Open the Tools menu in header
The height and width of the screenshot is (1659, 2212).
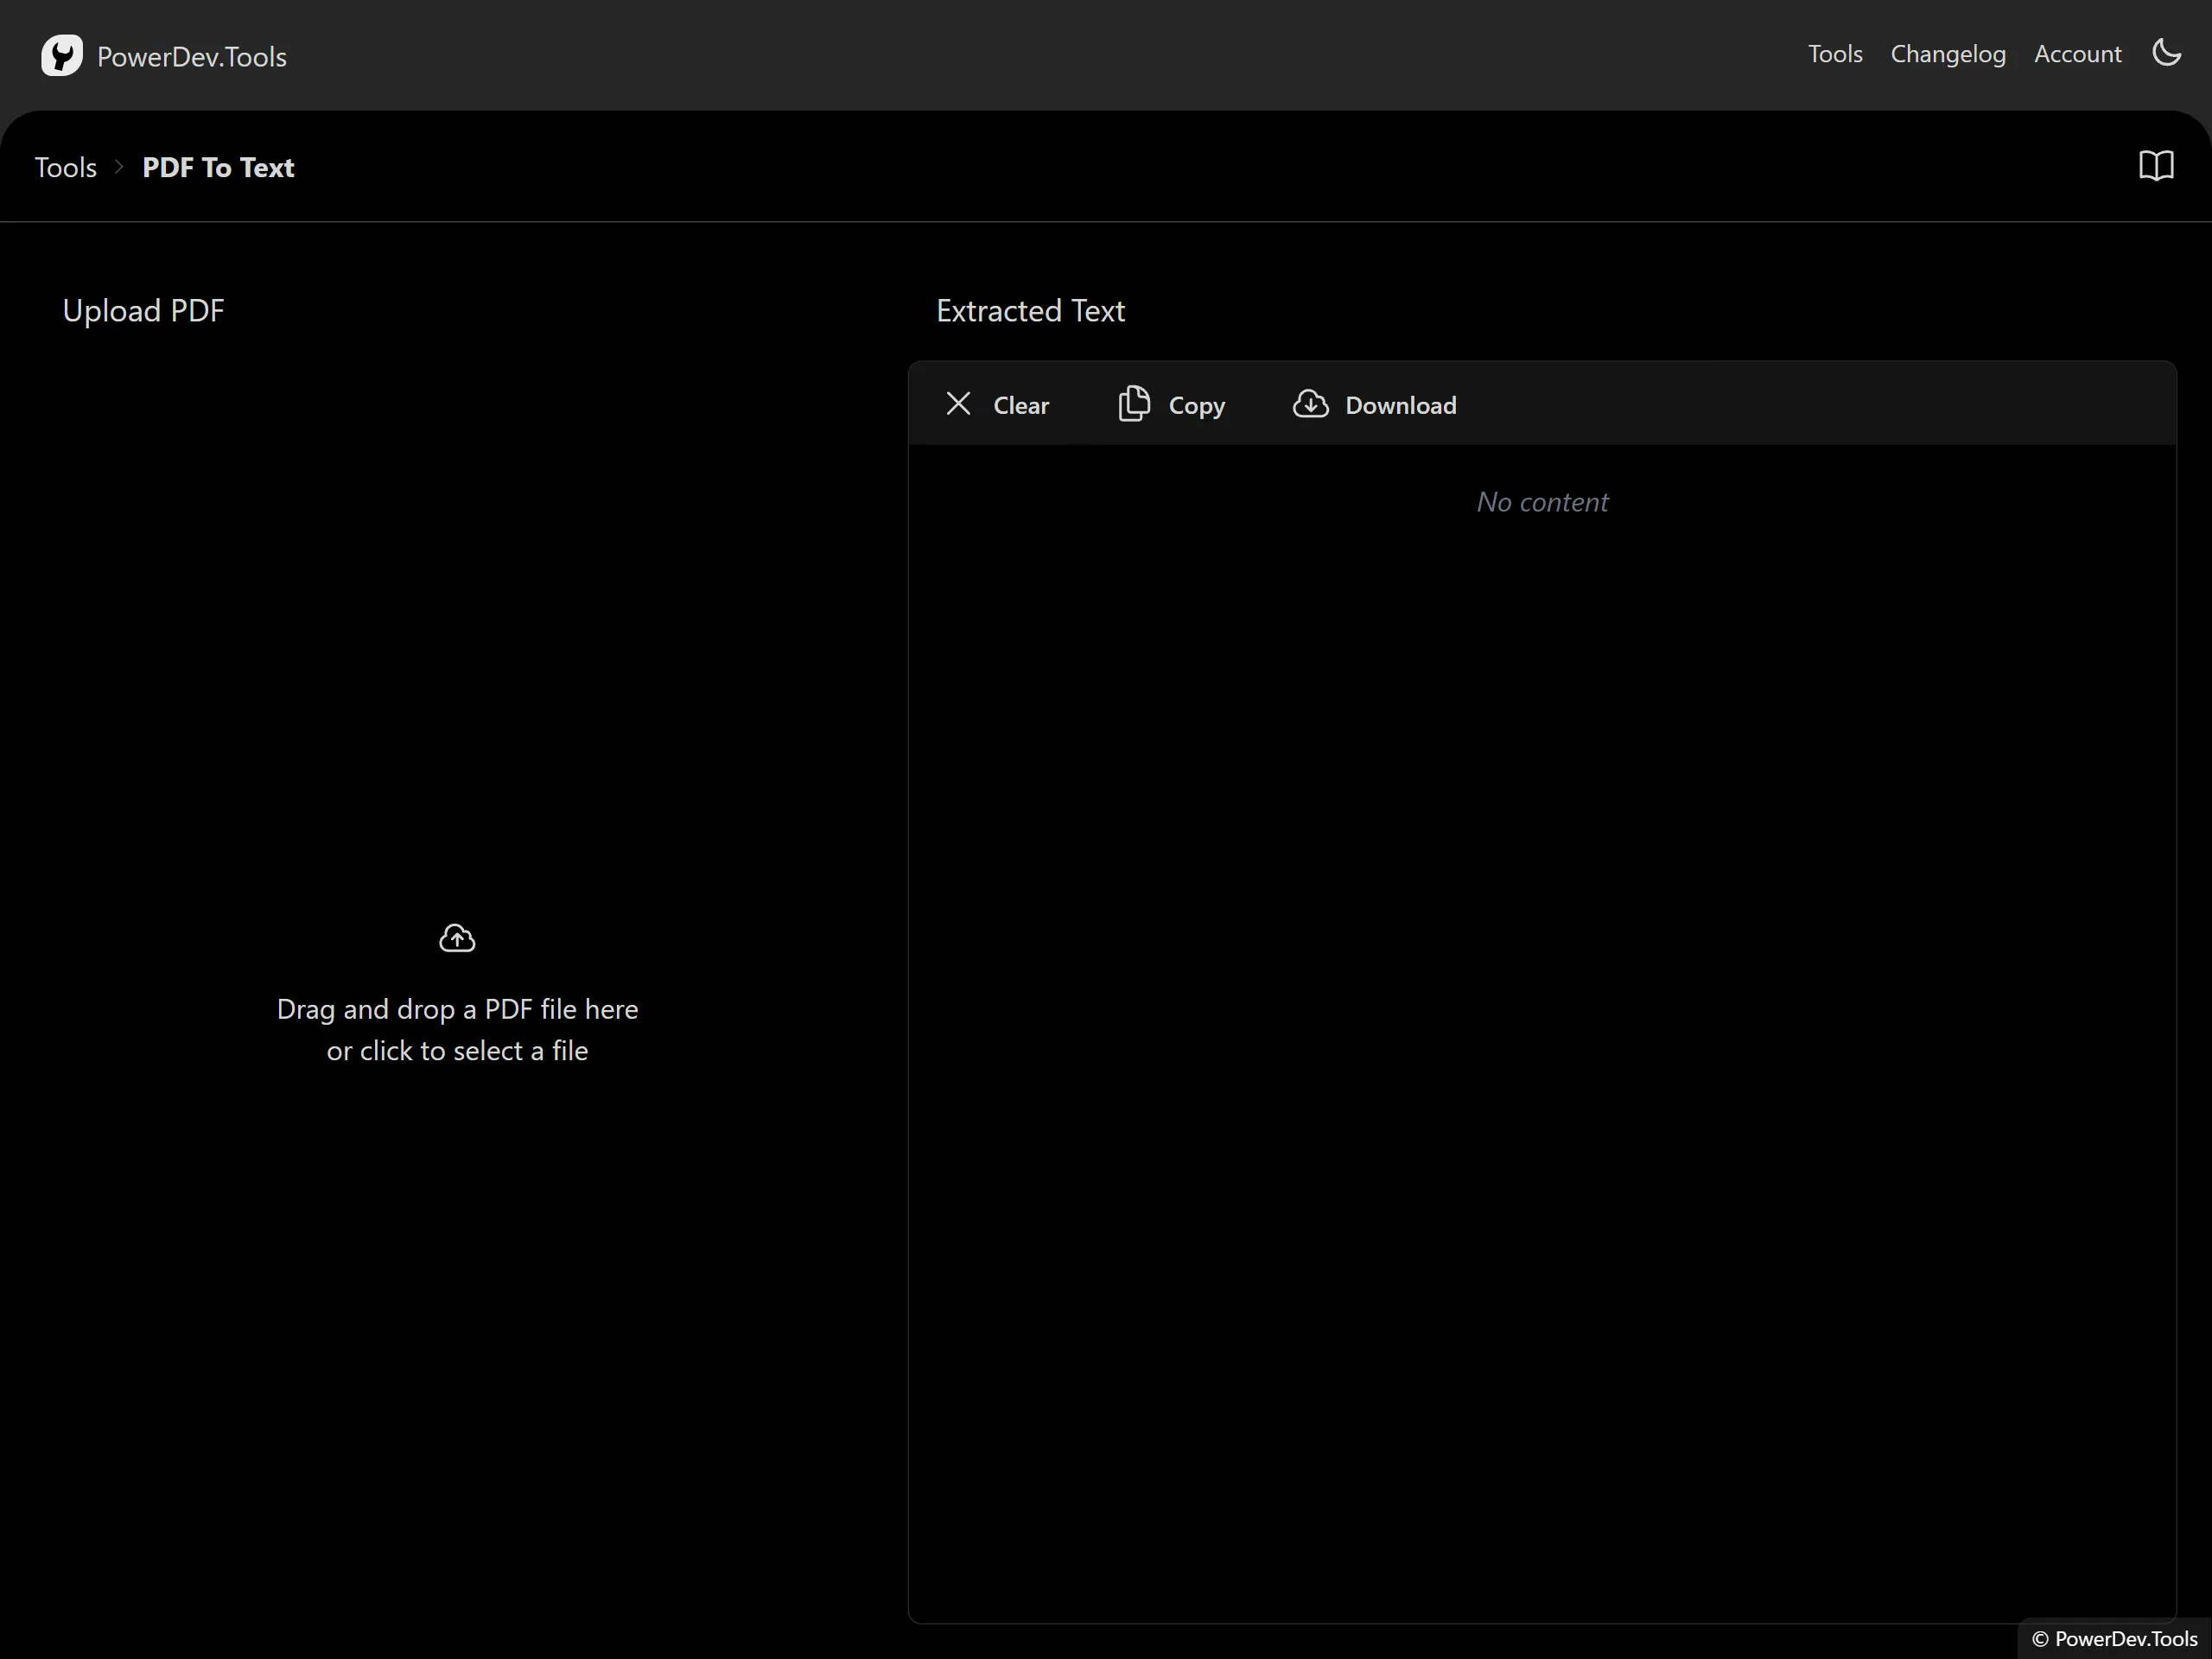1834,54
